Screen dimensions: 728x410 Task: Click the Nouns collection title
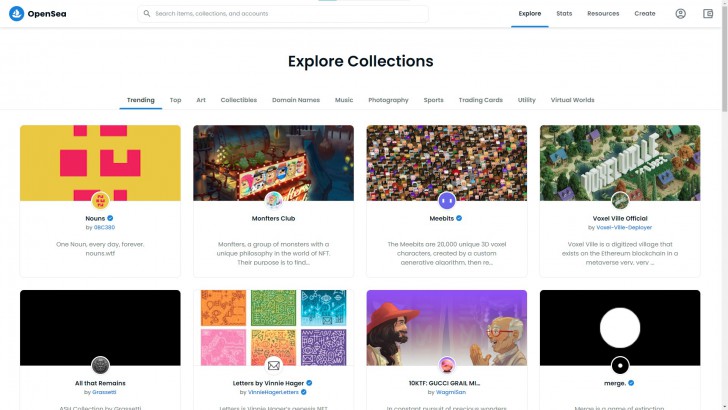(95, 218)
